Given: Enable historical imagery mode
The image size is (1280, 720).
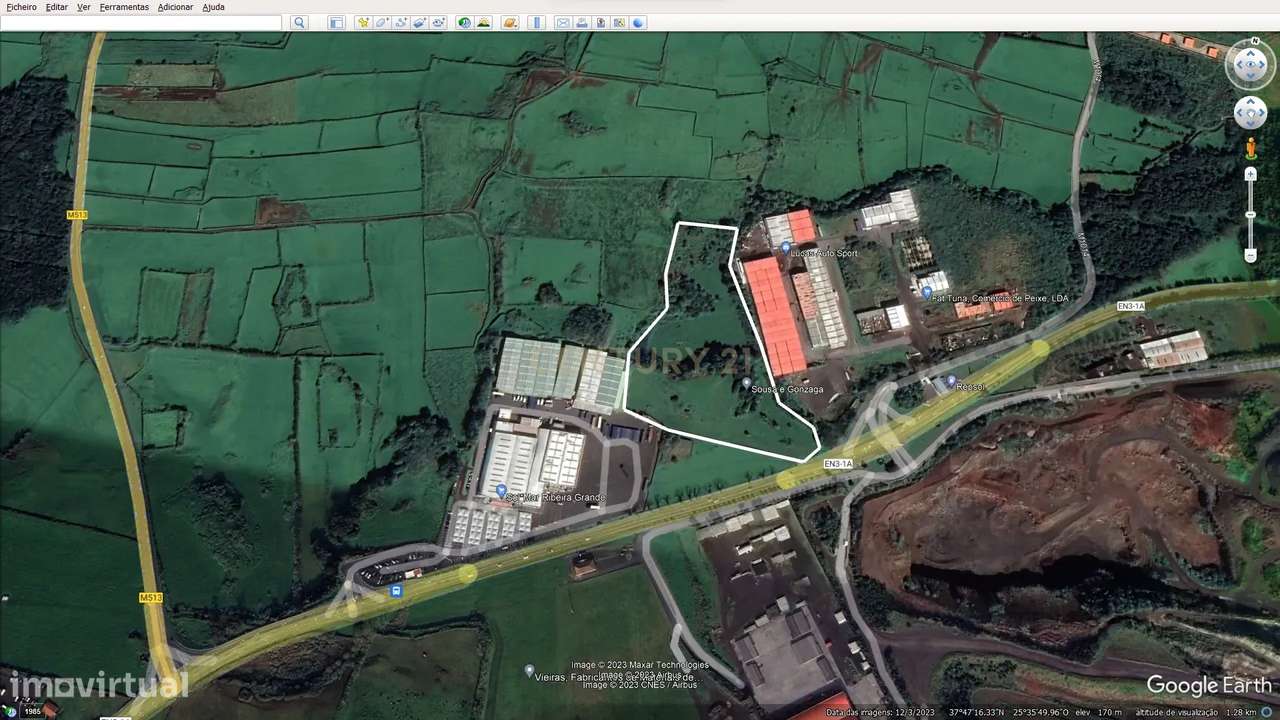Looking at the screenshot, I should [463, 22].
